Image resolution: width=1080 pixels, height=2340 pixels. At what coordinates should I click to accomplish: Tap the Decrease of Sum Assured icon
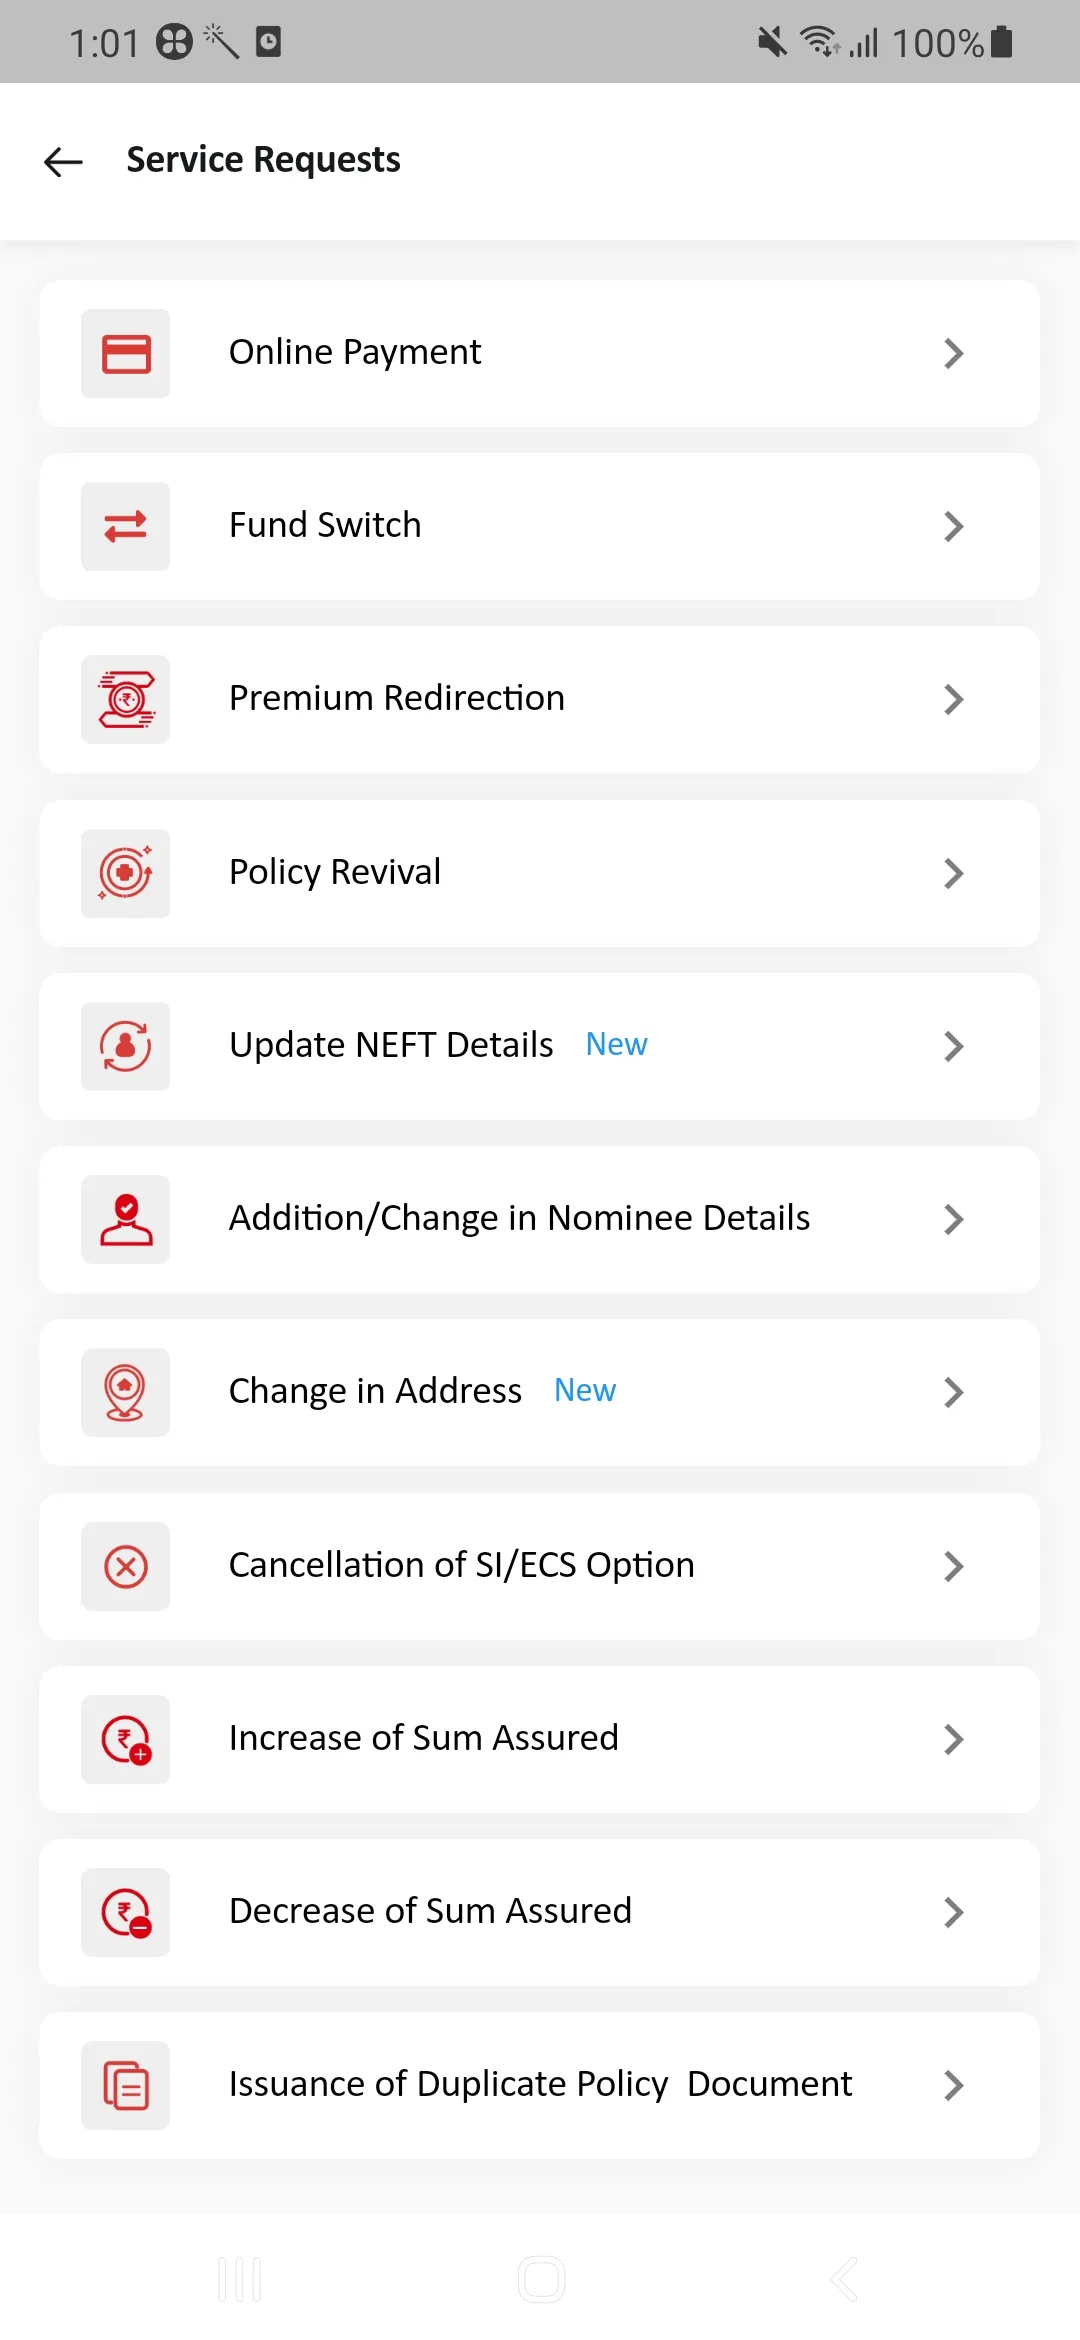tap(126, 1912)
